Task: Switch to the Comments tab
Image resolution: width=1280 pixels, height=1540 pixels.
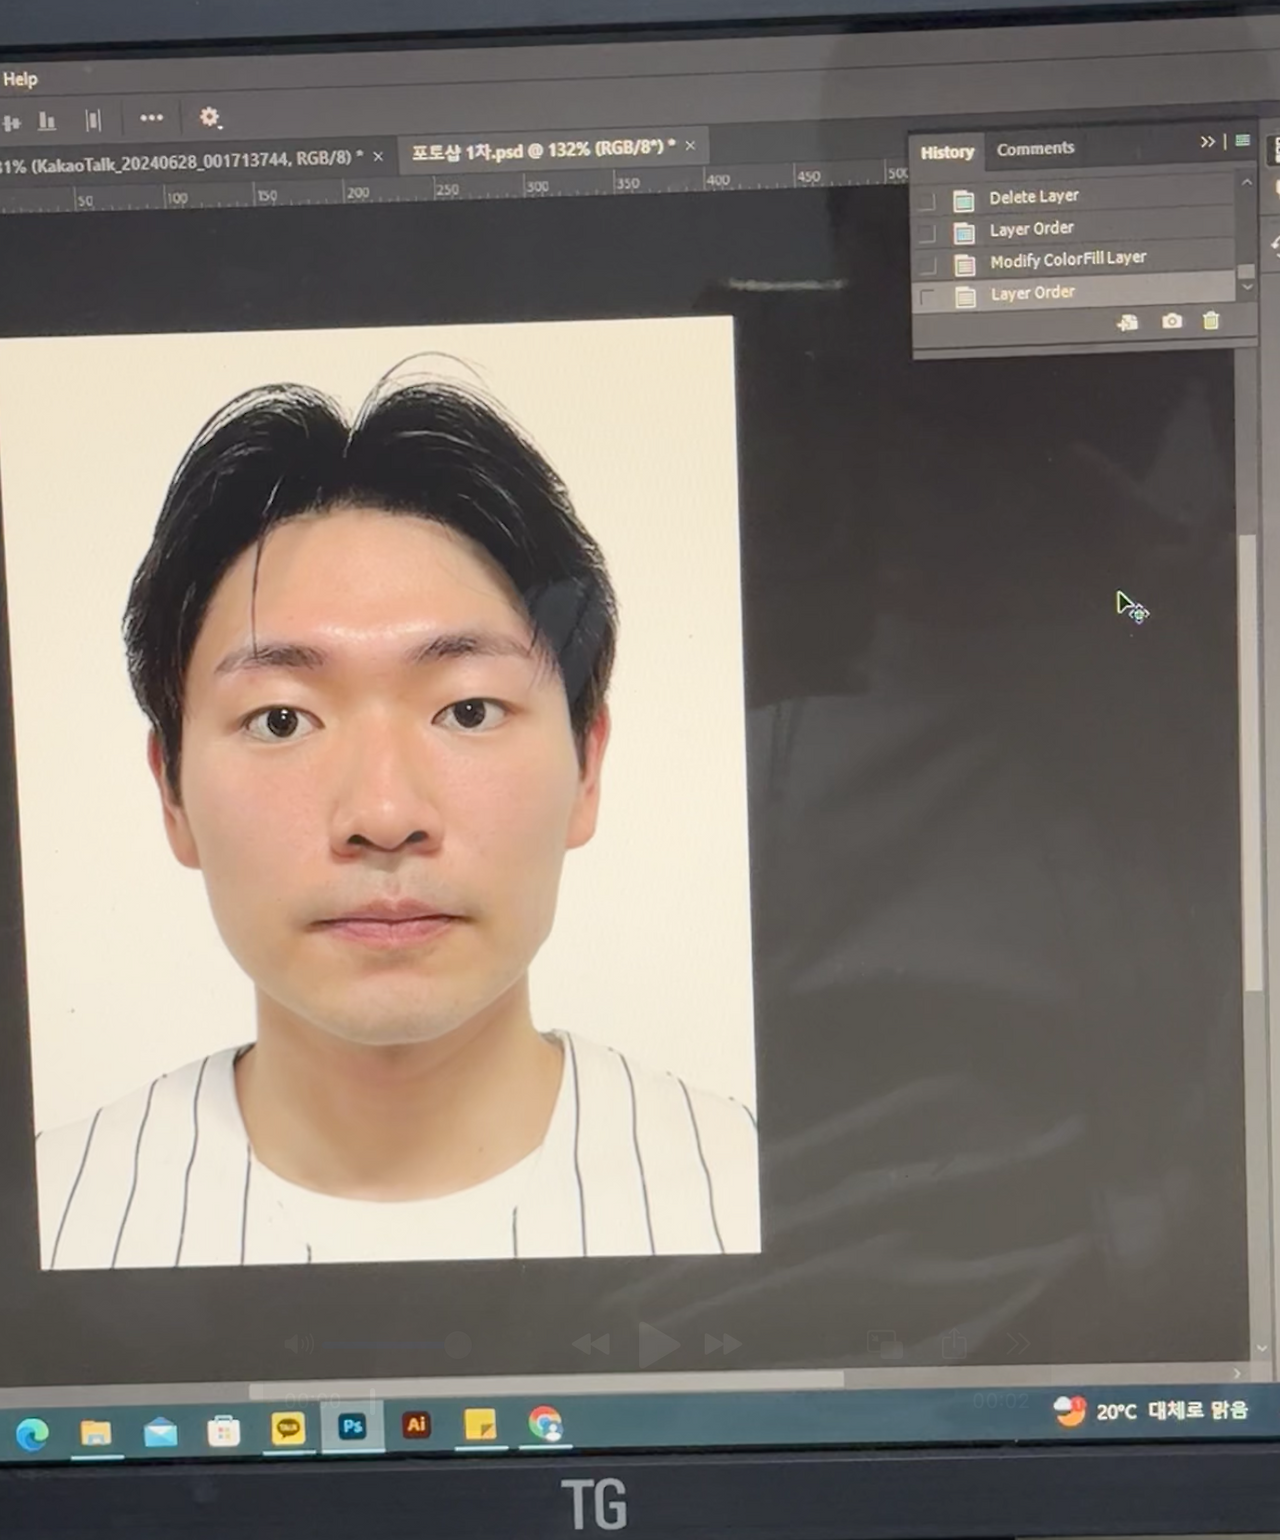Action: coord(1036,149)
